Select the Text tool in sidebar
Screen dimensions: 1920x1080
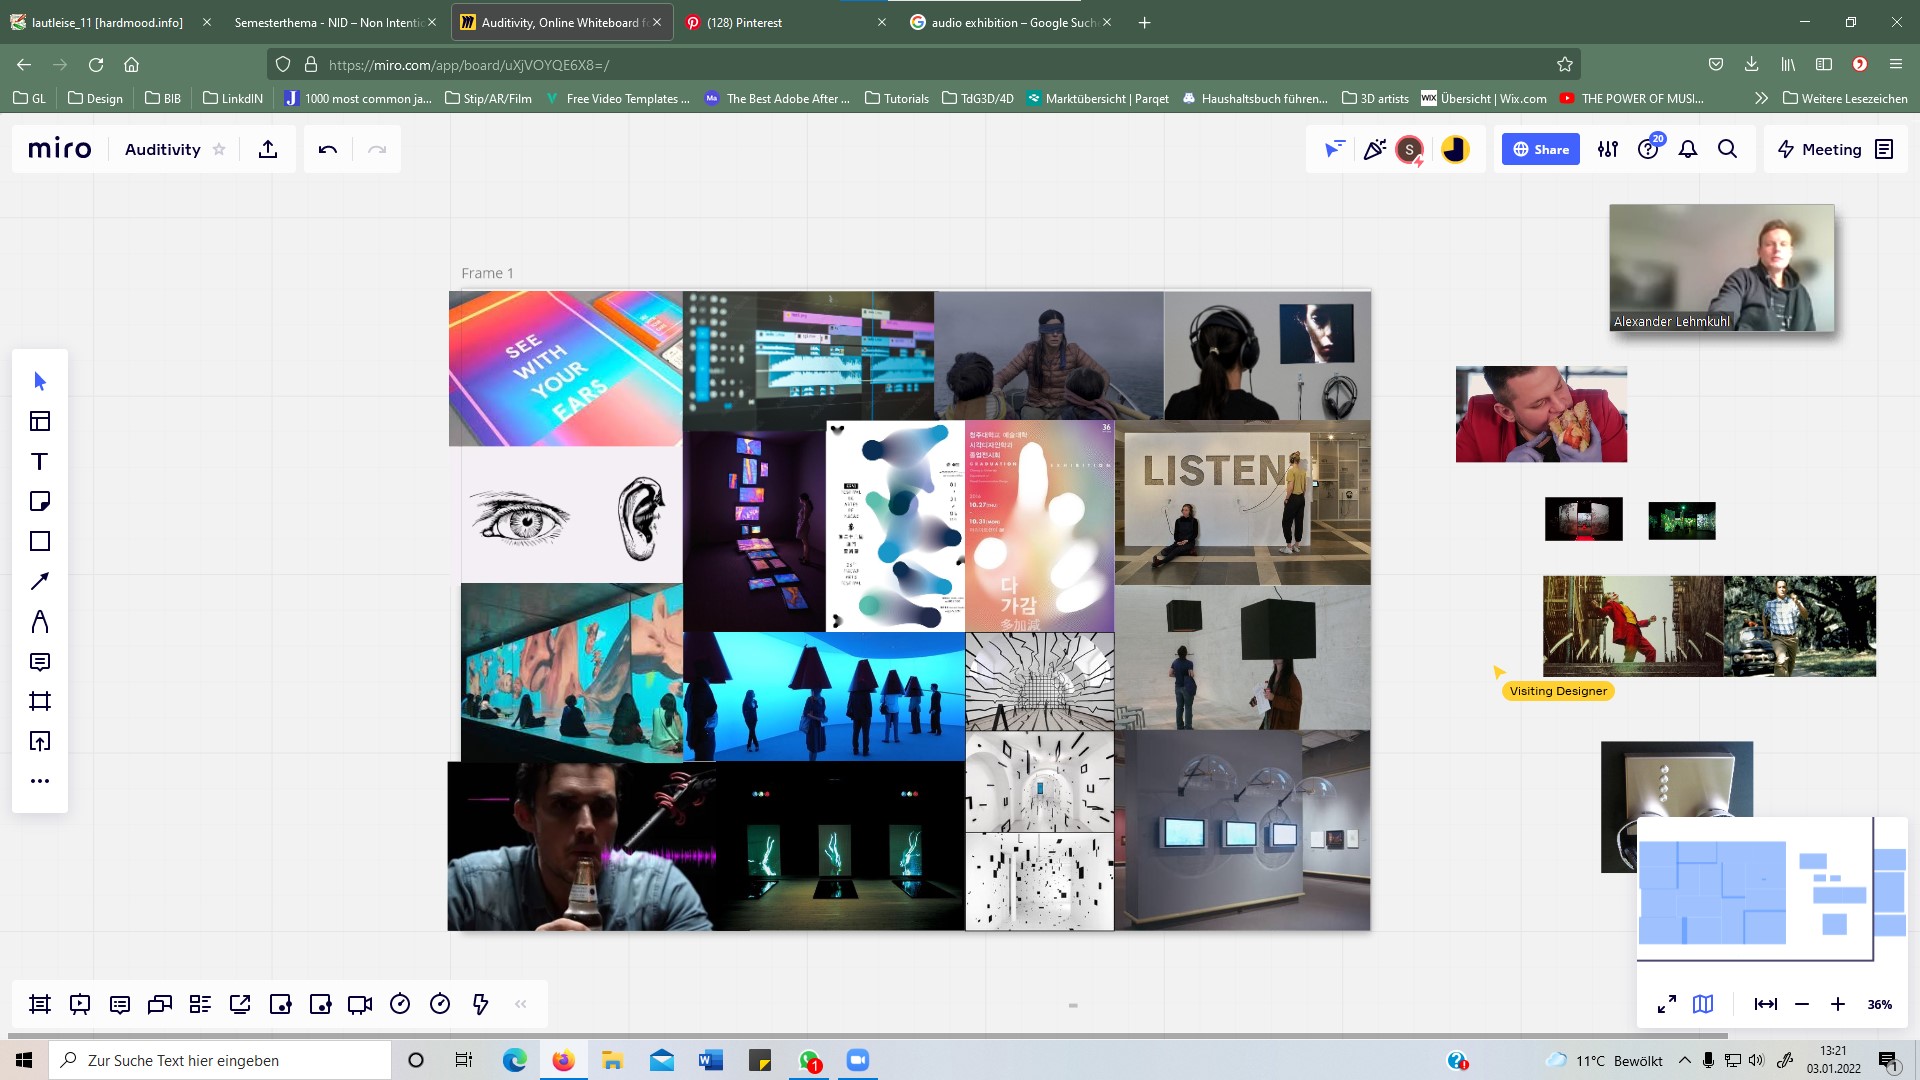coord(40,461)
